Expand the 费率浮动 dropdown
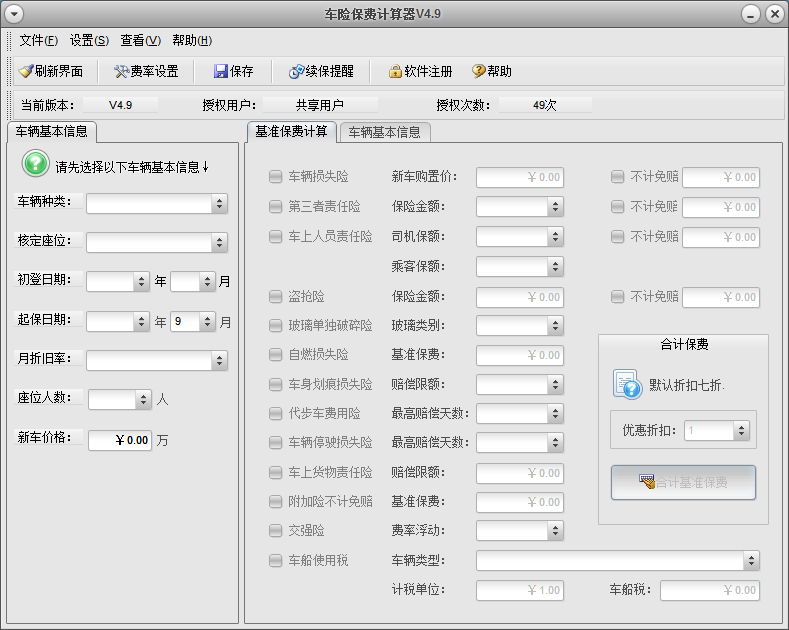Image resolution: width=789 pixels, height=630 pixels. (520, 530)
